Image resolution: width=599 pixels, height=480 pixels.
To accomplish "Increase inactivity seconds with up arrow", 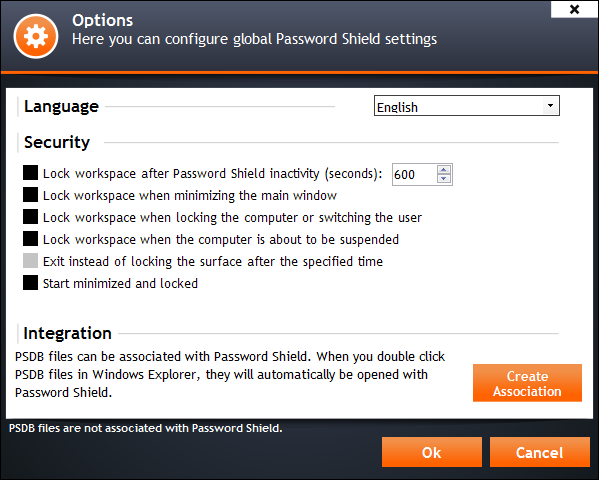I will coord(444,170).
